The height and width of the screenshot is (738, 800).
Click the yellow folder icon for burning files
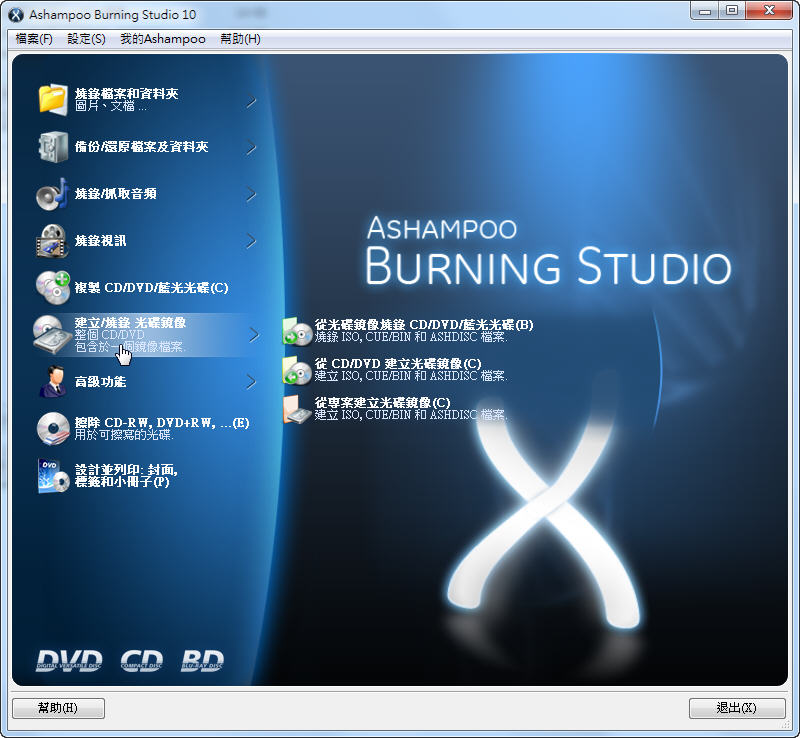coord(53,99)
